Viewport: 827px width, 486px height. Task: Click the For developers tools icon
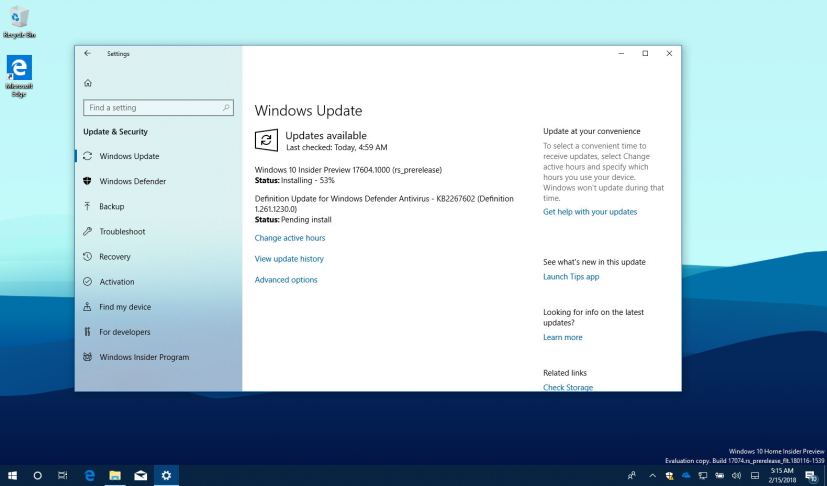(x=88, y=332)
